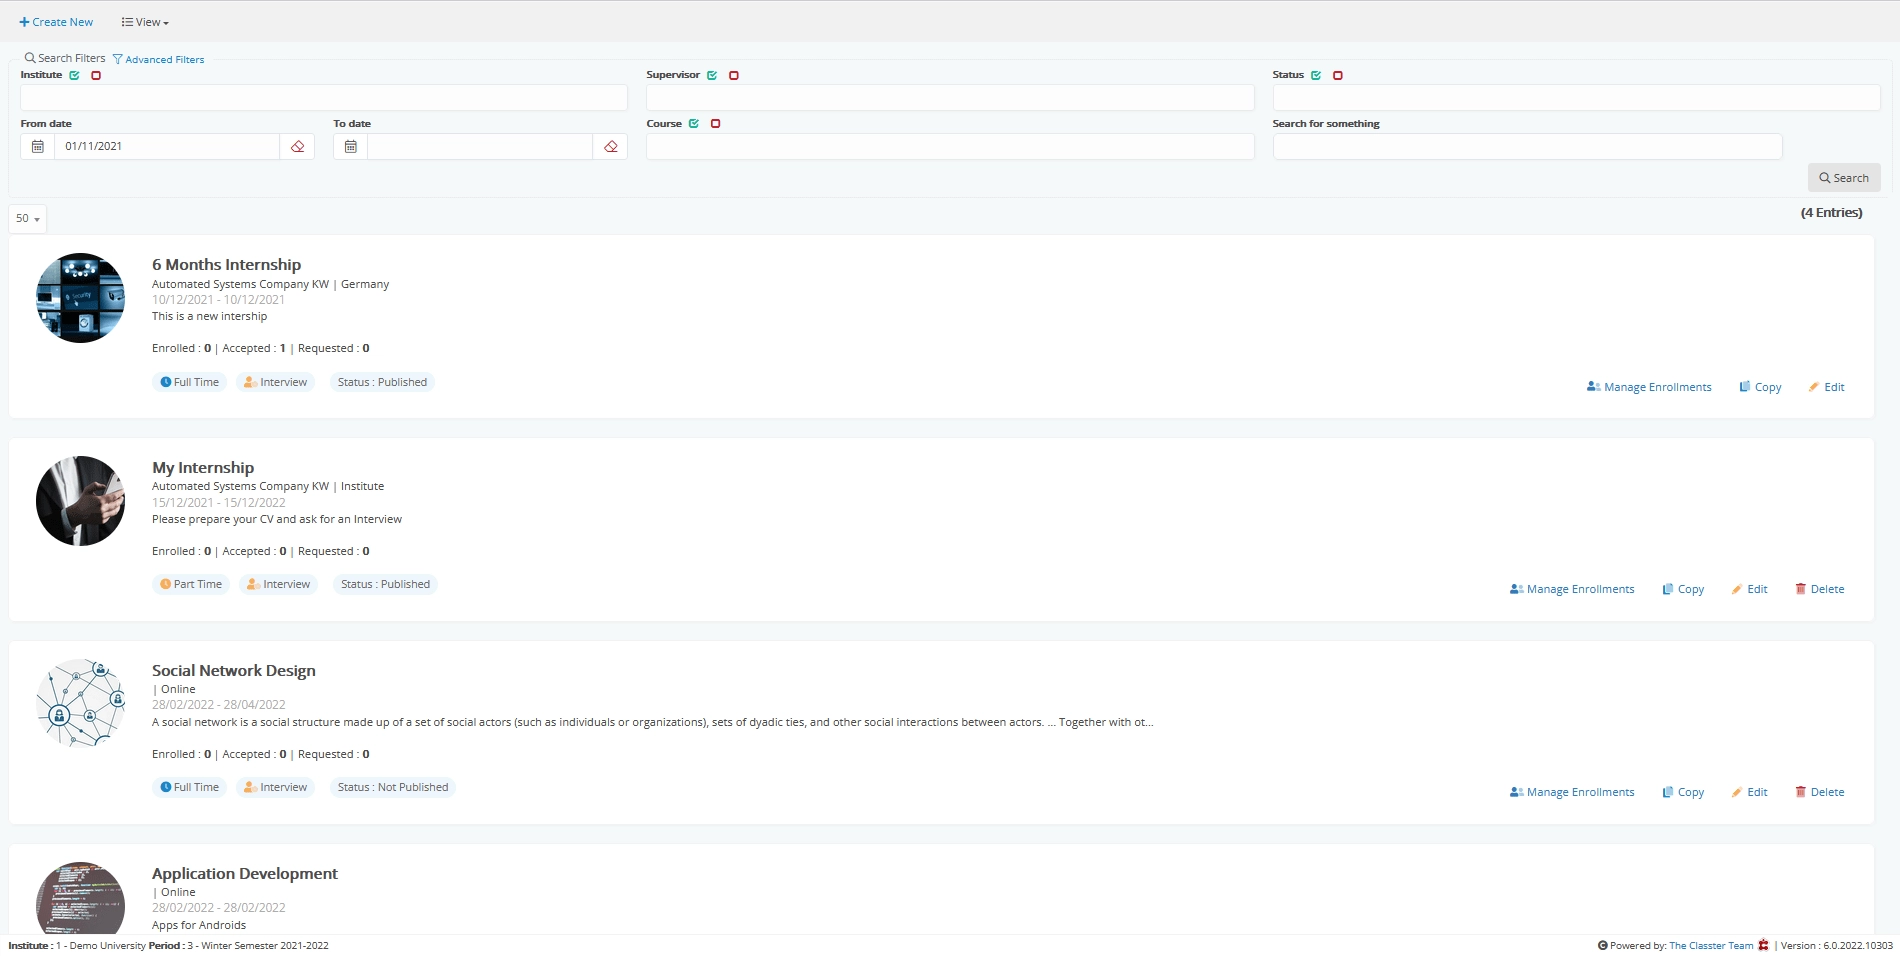Click the Search button
The image size is (1900, 956).
(1844, 178)
